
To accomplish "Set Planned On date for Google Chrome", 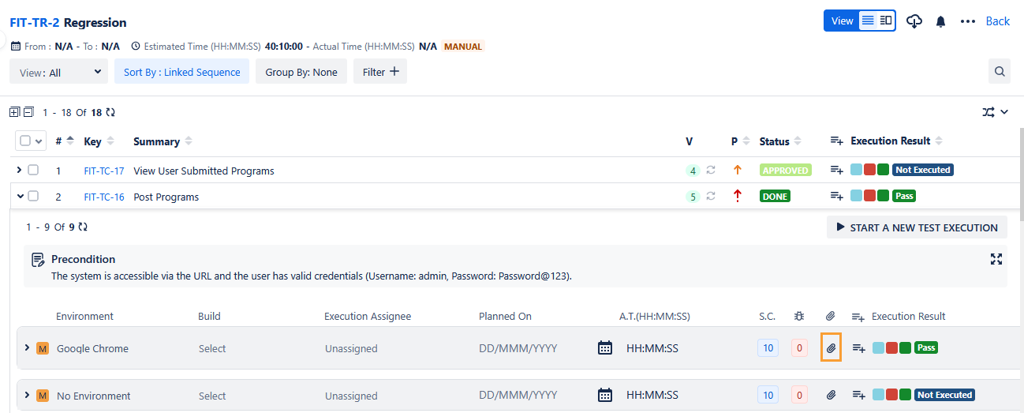I will [519, 348].
